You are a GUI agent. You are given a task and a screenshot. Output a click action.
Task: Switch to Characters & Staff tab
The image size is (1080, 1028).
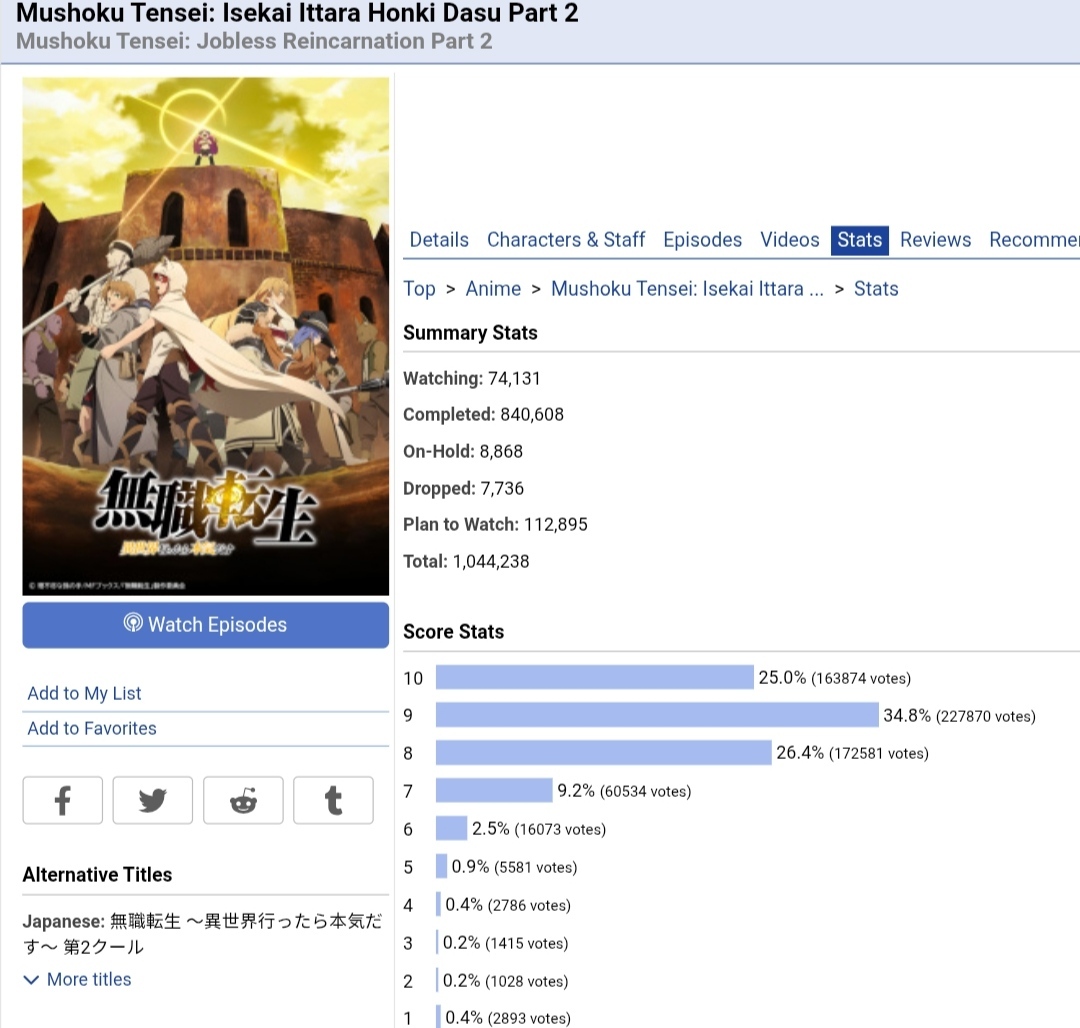566,240
